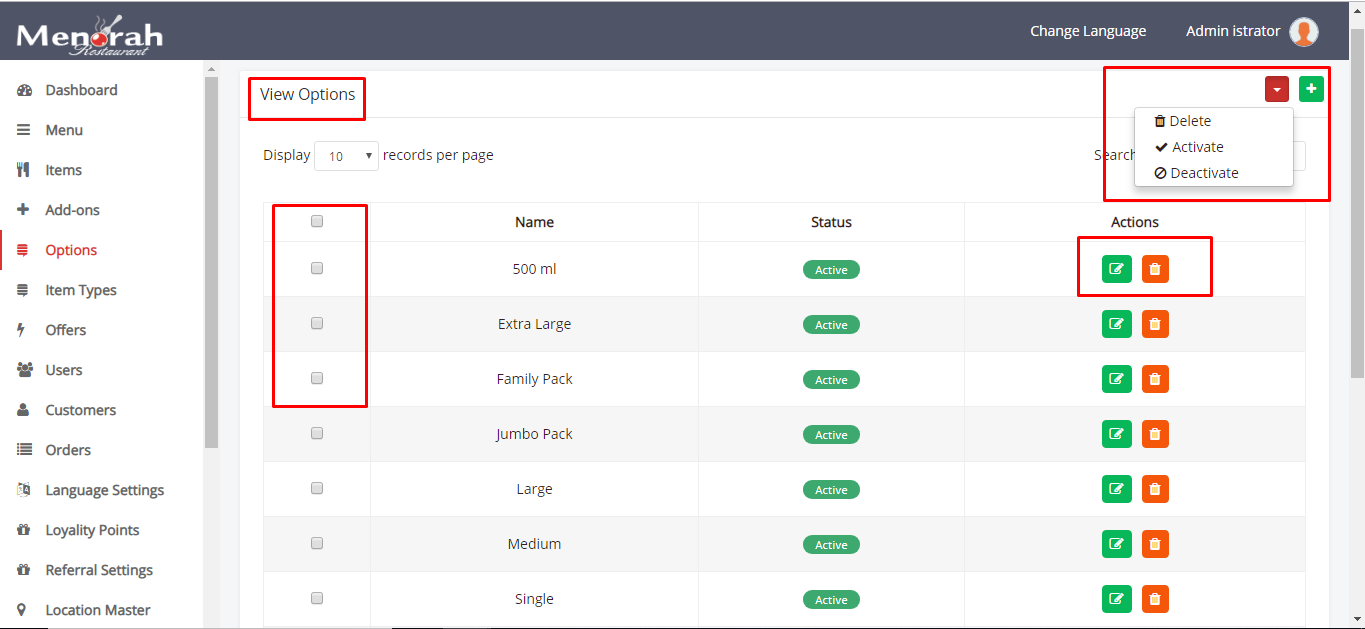Viewport: 1365px width, 629px height.
Task: Go to Dashboard in the sidebar
Action: point(81,90)
